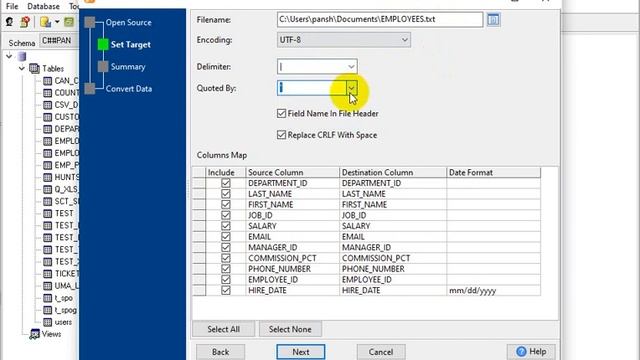Click the browse file icon beside Filename
This screenshot has width=640, height=360.
[x=493, y=20]
